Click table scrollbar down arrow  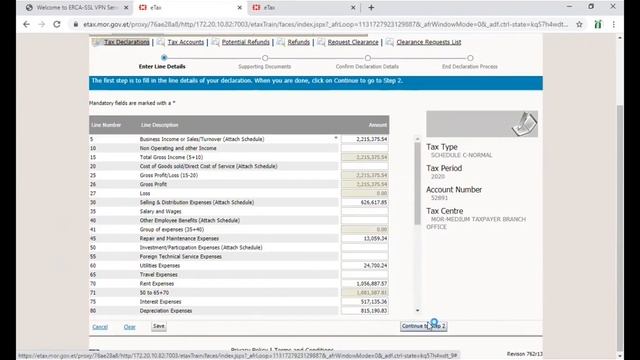pos(417,311)
